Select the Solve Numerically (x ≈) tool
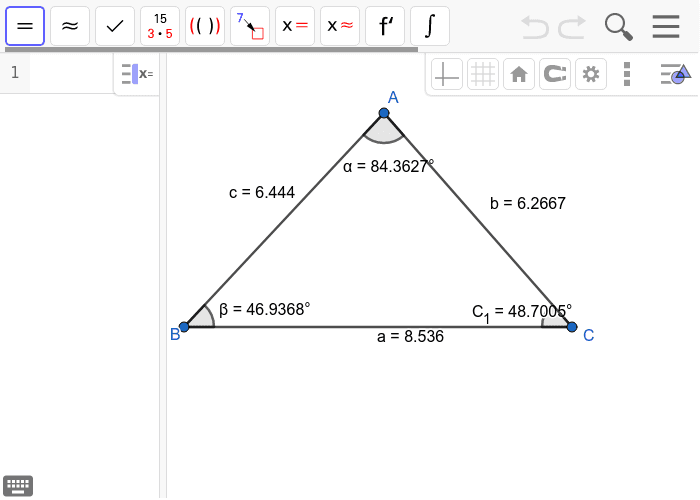Viewport: 700px width, 500px height. pyautogui.click(x=340, y=26)
